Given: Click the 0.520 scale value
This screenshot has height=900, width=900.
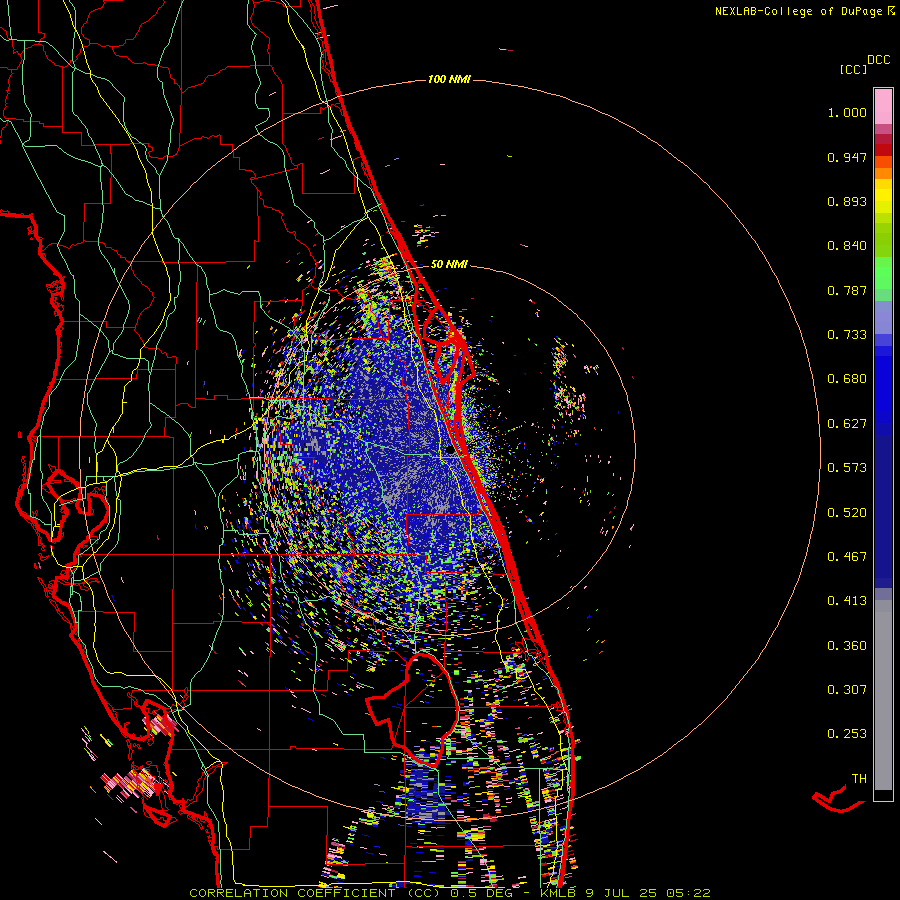Looking at the screenshot, I should [847, 512].
